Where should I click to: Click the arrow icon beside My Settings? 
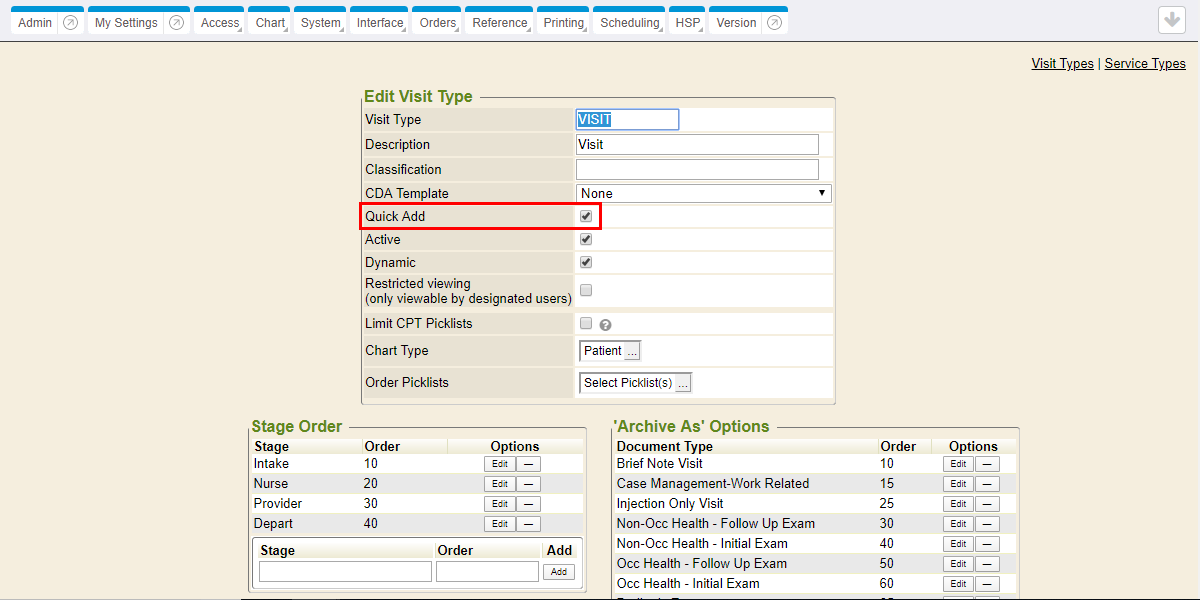[x=176, y=23]
